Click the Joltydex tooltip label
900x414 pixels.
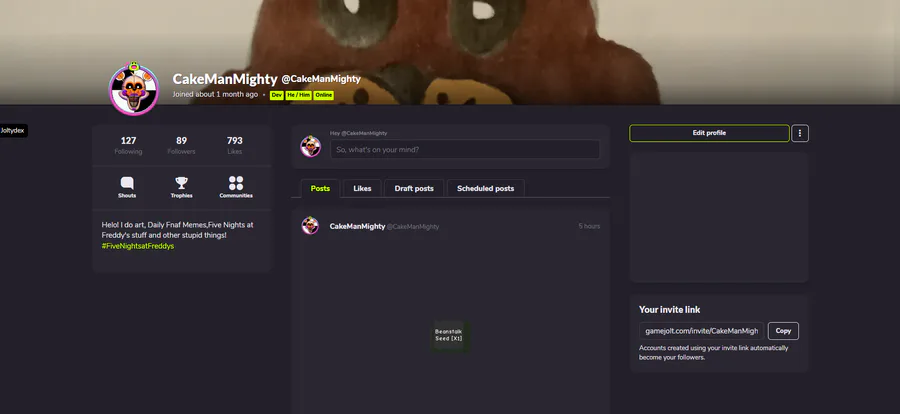[14, 130]
